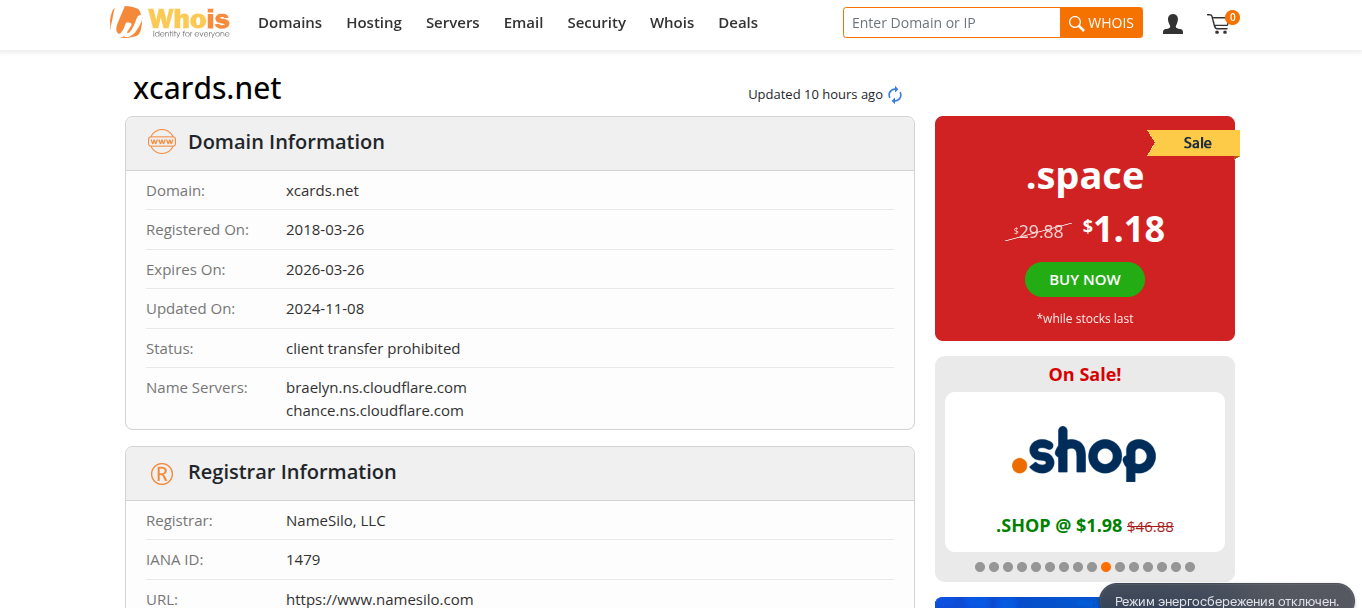
Task: Open the user account icon
Action: tap(1173, 24)
